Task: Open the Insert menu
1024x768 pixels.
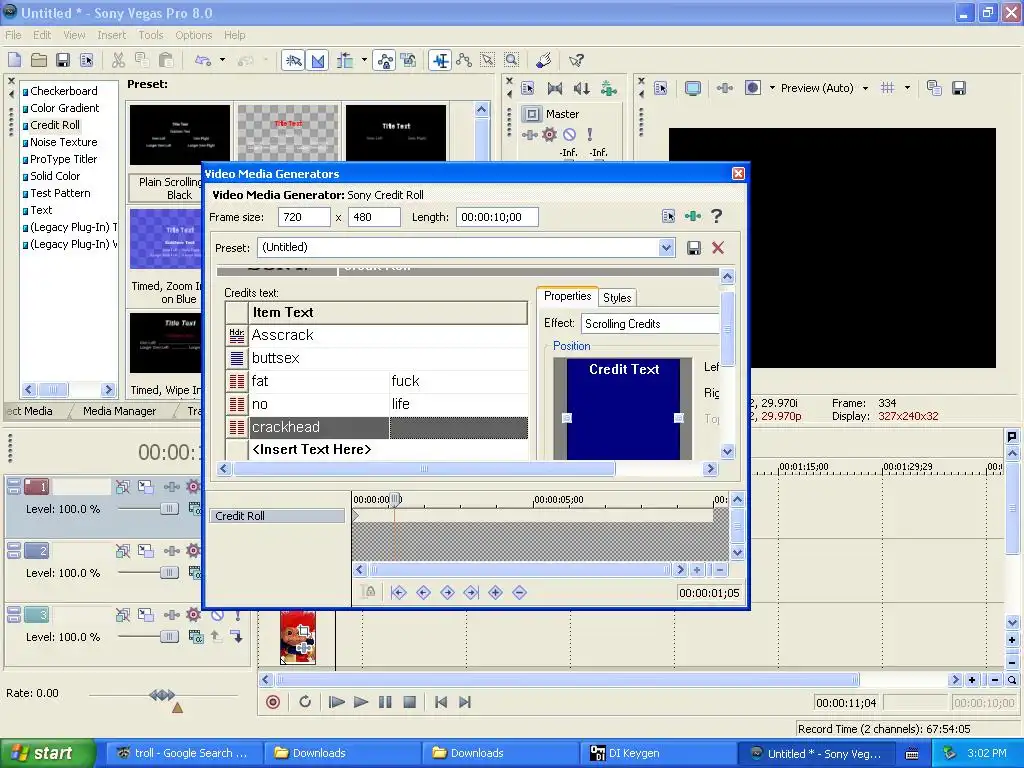Action: (112, 35)
